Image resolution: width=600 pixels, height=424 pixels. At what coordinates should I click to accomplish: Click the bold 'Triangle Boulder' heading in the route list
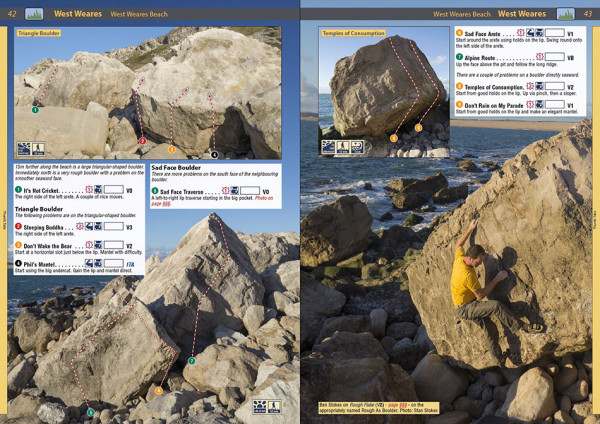click(39, 209)
